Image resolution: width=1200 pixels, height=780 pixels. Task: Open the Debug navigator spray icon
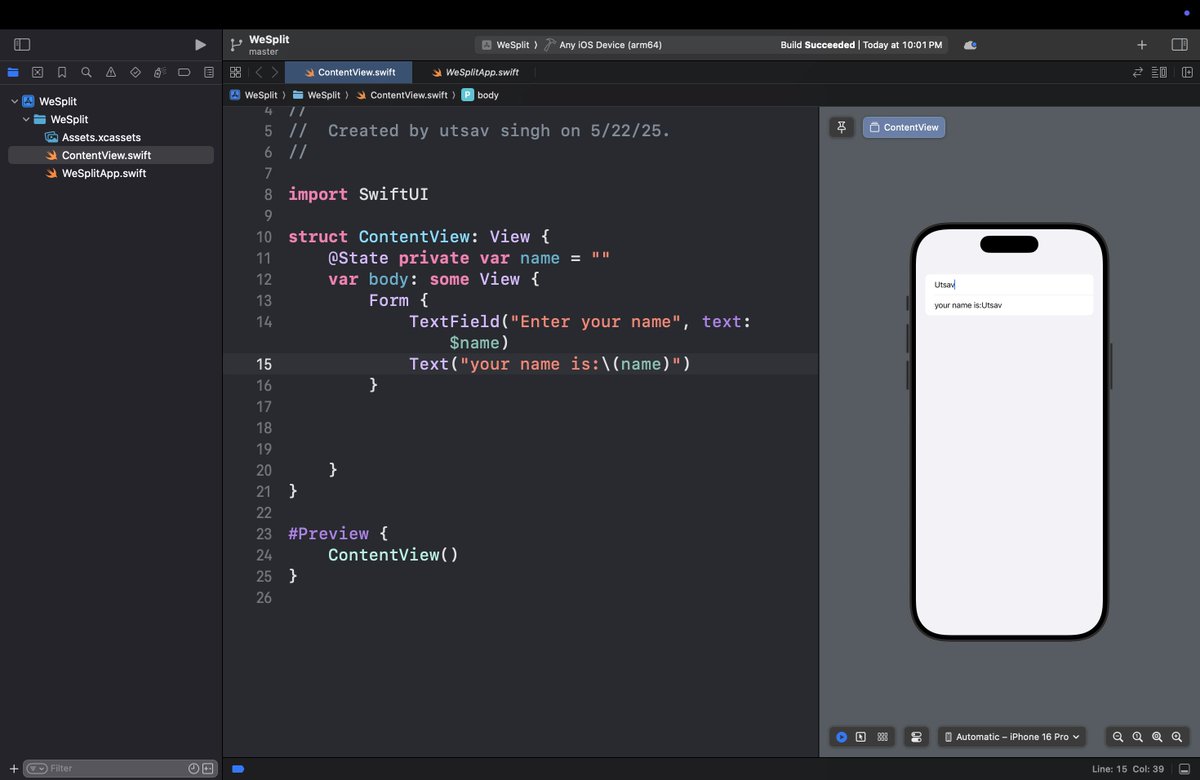pos(160,72)
